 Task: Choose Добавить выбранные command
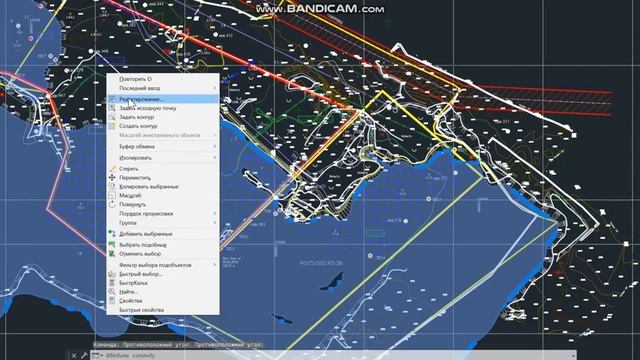pyautogui.click(x=163, y=234)
